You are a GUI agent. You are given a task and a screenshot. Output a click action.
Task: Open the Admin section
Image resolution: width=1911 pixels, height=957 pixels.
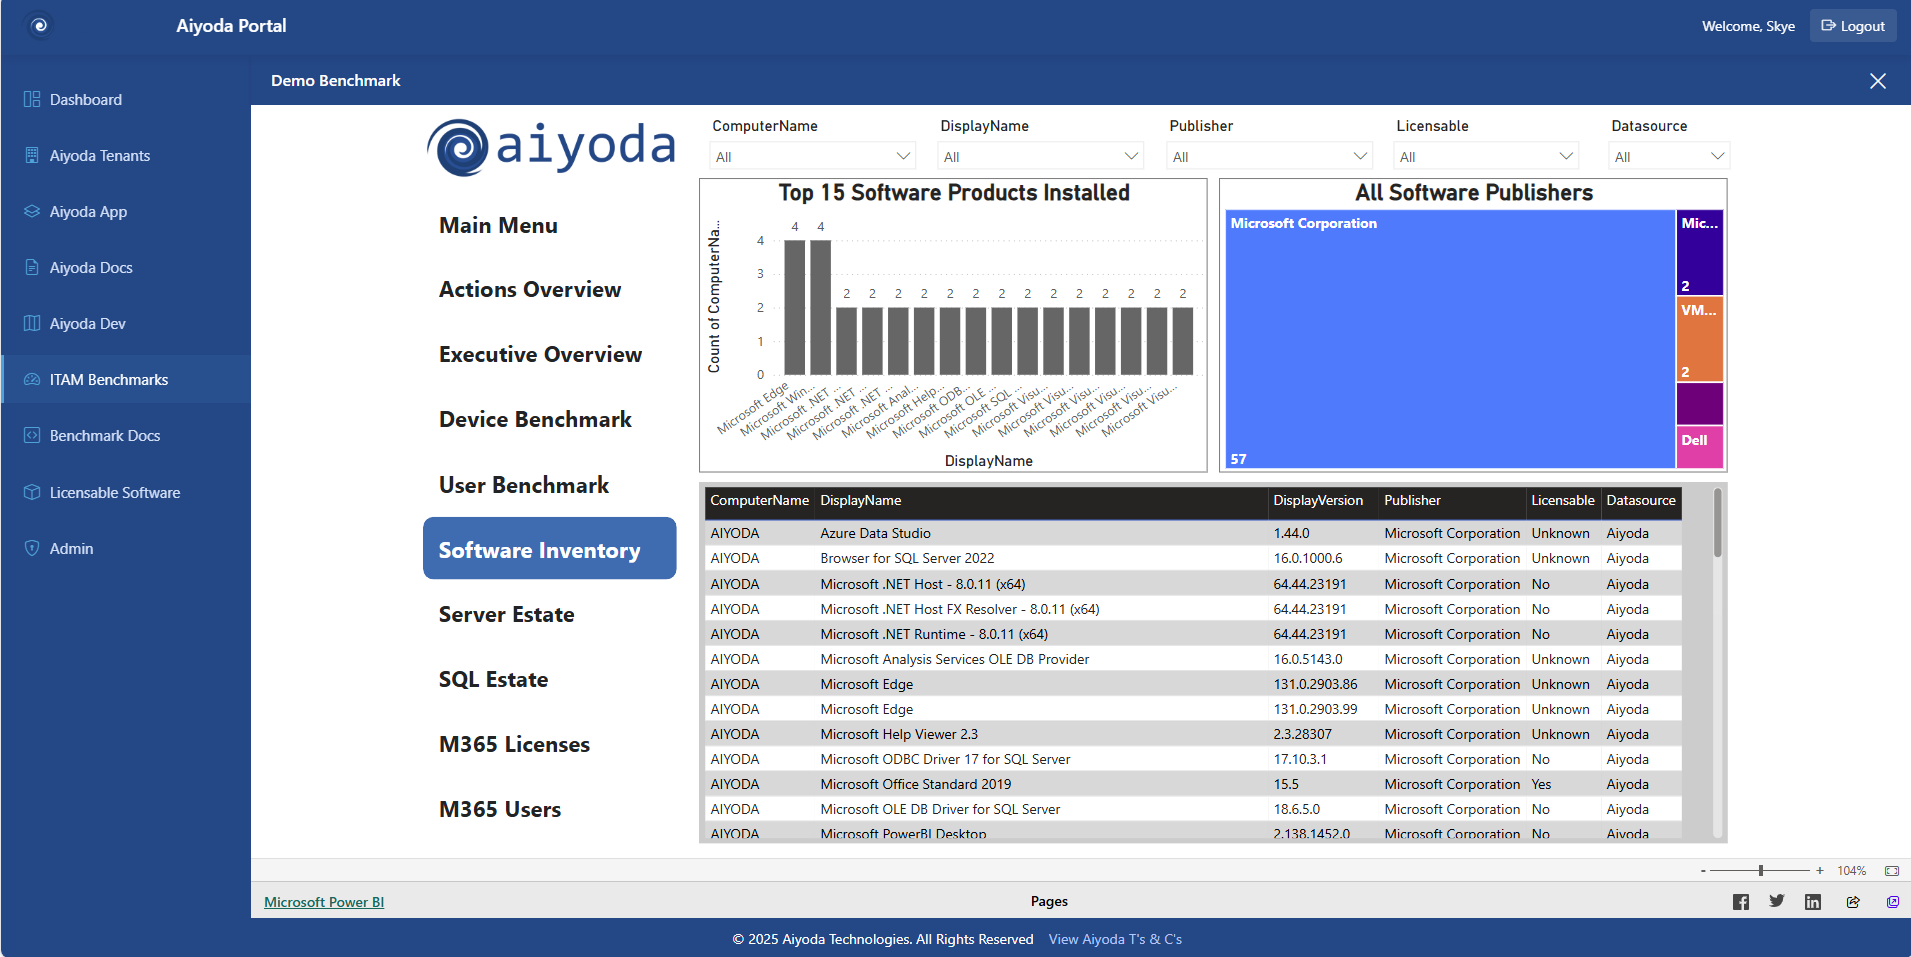coord(71,548)
